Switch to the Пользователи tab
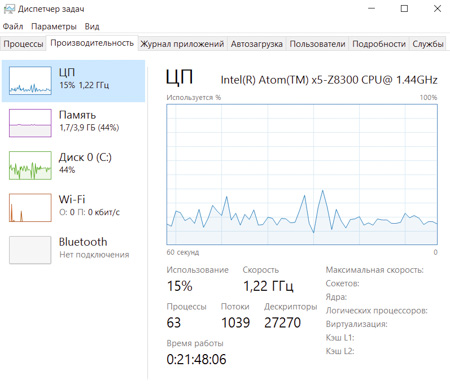Screen dimensions: 450x384 pyautogui.click(x=317, y=44)
